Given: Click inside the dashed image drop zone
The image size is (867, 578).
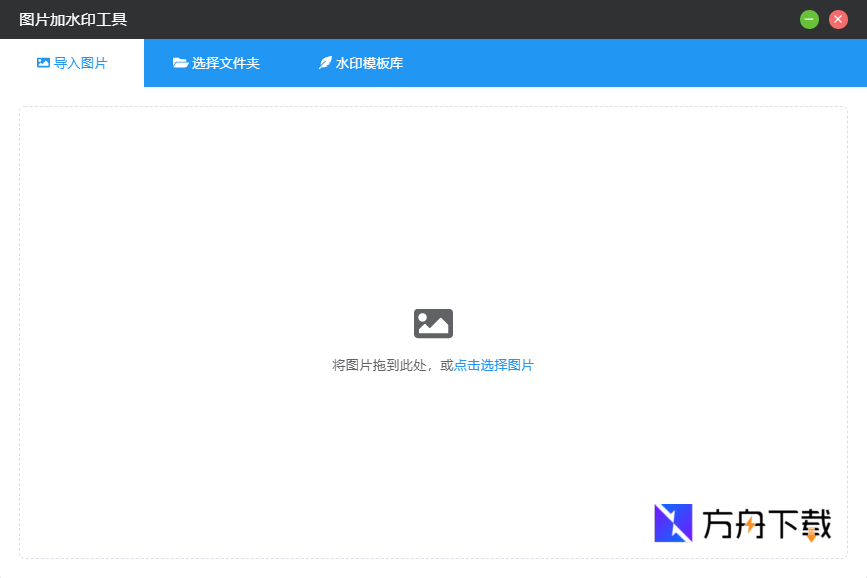Looking at the screenshot, I should [x=434, y=250].
